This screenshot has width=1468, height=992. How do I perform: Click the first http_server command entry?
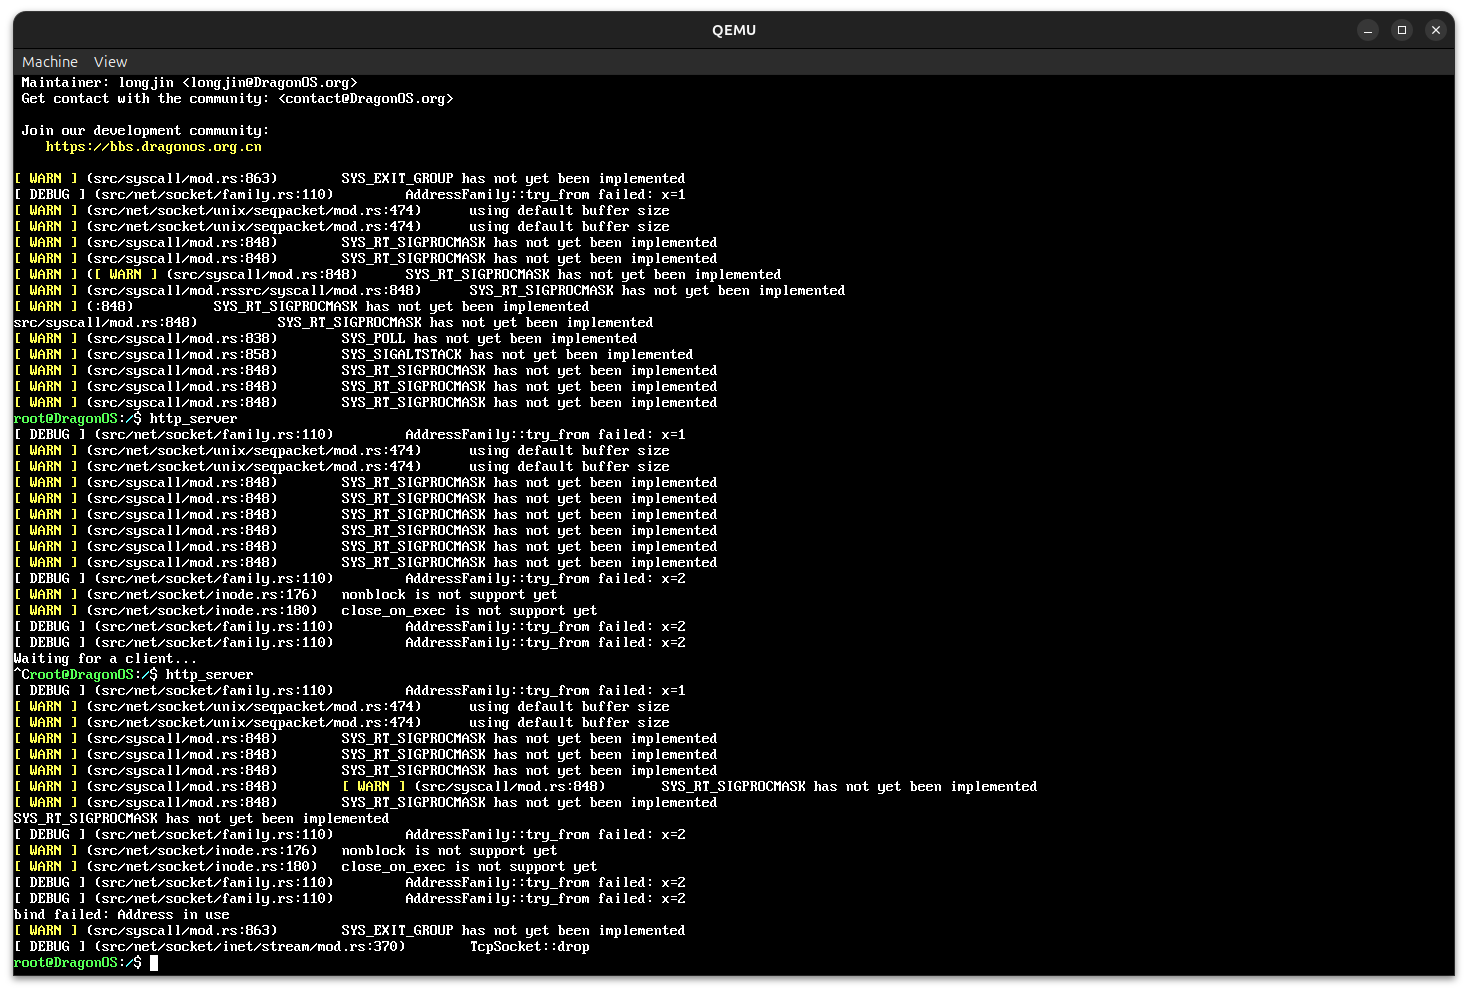(x=193, y=419)
